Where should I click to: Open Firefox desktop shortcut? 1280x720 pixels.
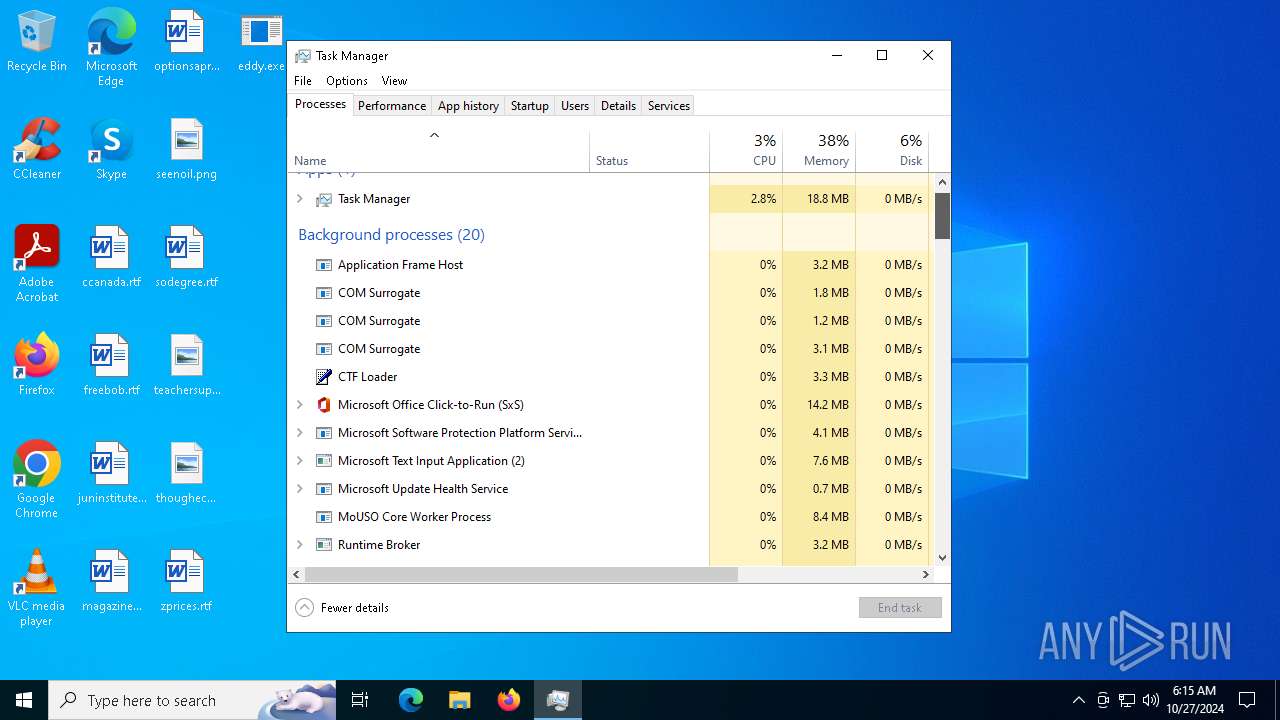tap(37, 365)
